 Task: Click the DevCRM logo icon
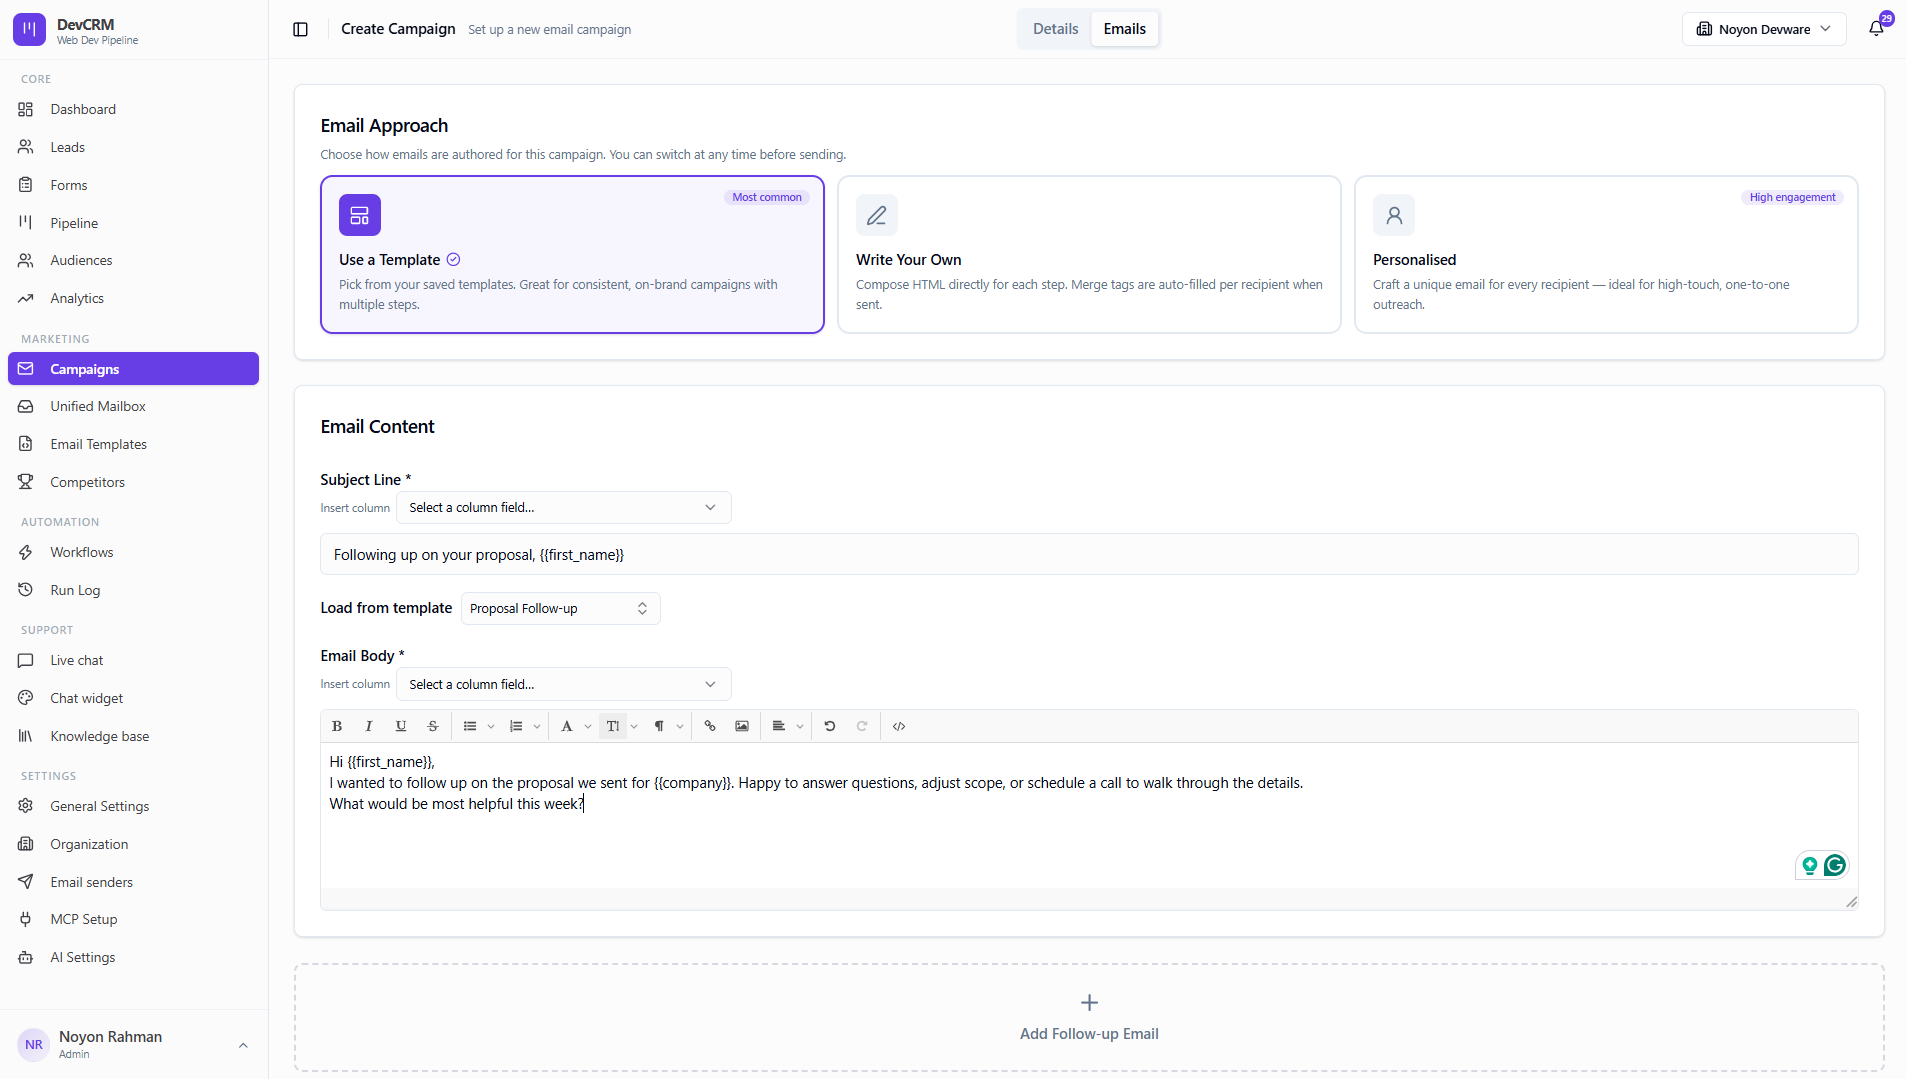tap(29, 30)
